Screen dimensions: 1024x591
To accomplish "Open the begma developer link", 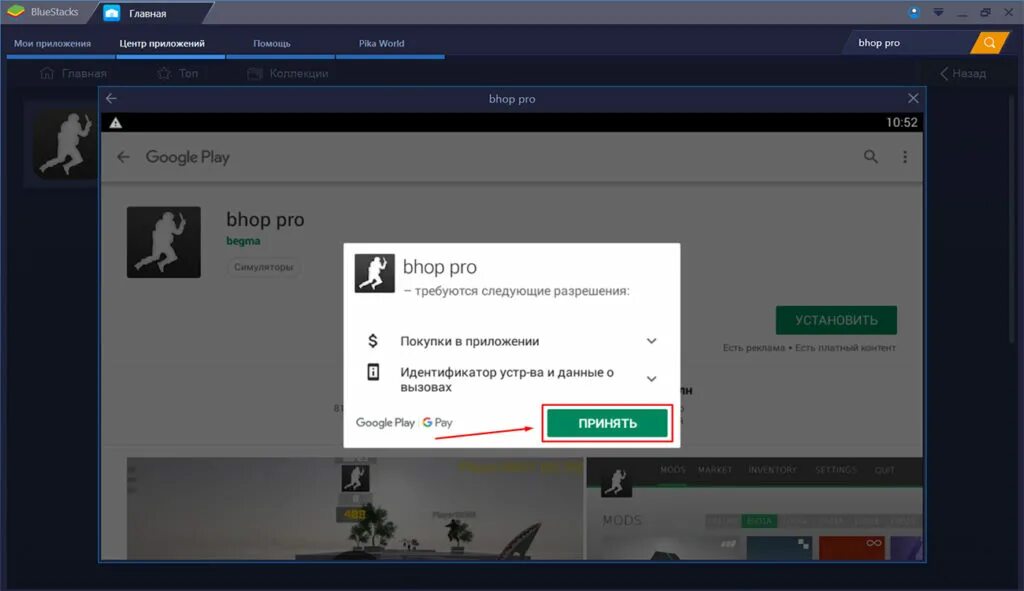I will (243, 241).
